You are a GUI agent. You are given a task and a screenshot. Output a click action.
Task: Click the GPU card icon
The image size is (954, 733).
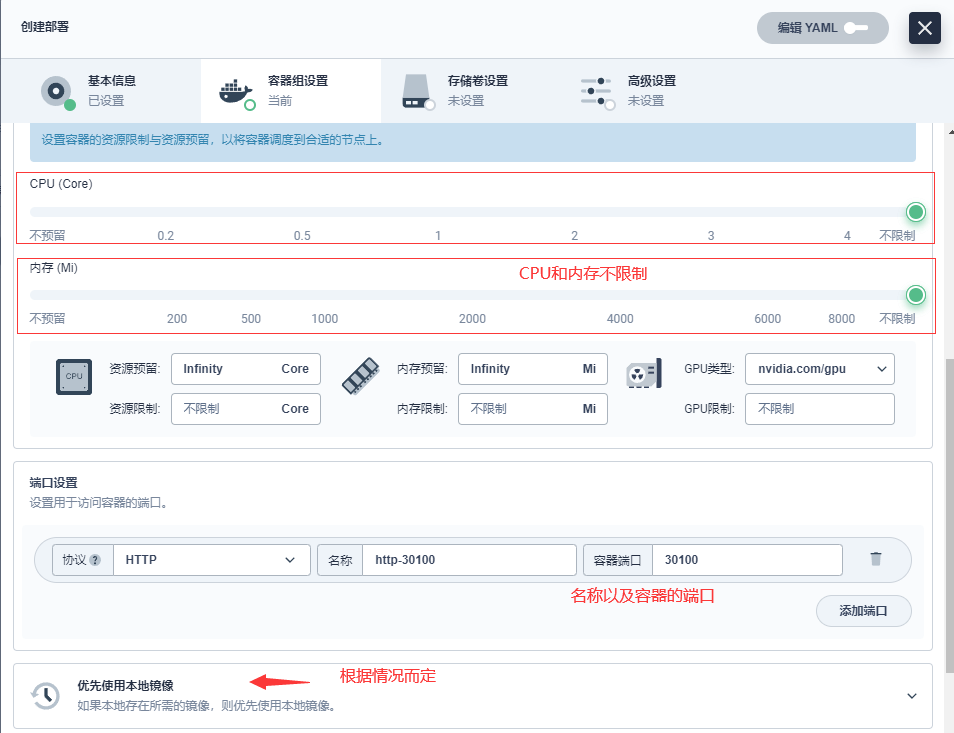pos(645,377)
